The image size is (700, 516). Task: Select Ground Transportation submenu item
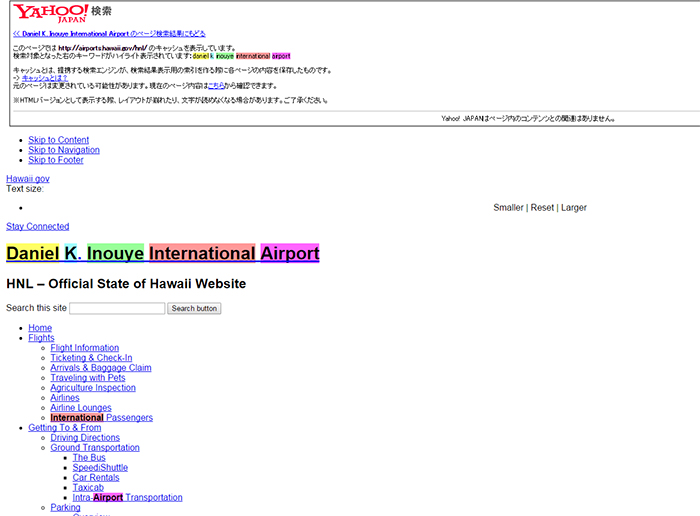[x=95, y=448]
